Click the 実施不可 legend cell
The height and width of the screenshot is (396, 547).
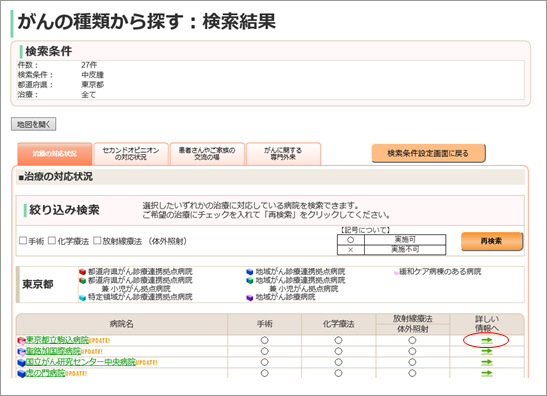coord(405,250)
